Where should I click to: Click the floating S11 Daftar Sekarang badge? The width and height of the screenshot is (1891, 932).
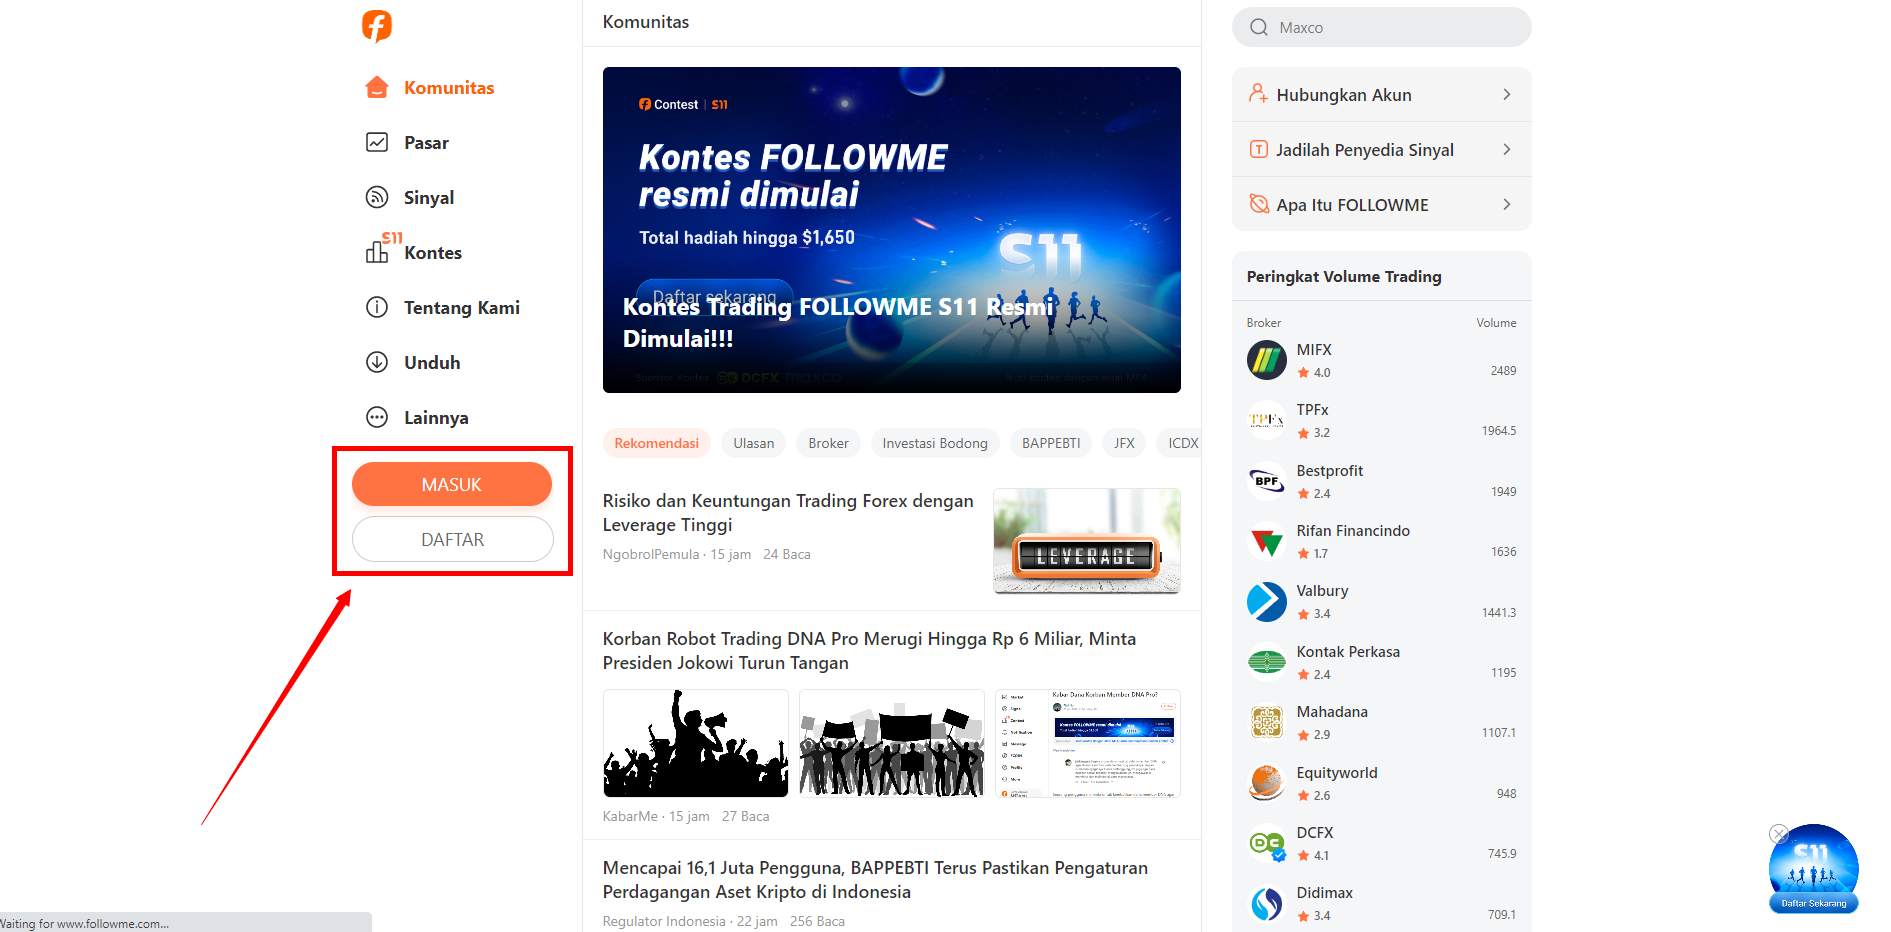click(x=1814, y=869)
